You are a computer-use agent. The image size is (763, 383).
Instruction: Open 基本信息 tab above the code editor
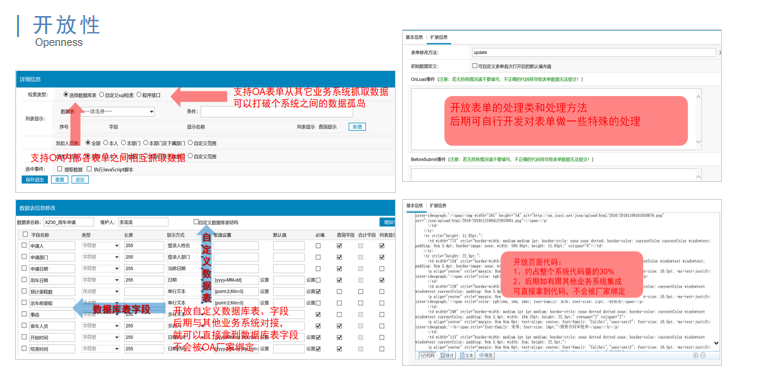(x=414, y=205)
